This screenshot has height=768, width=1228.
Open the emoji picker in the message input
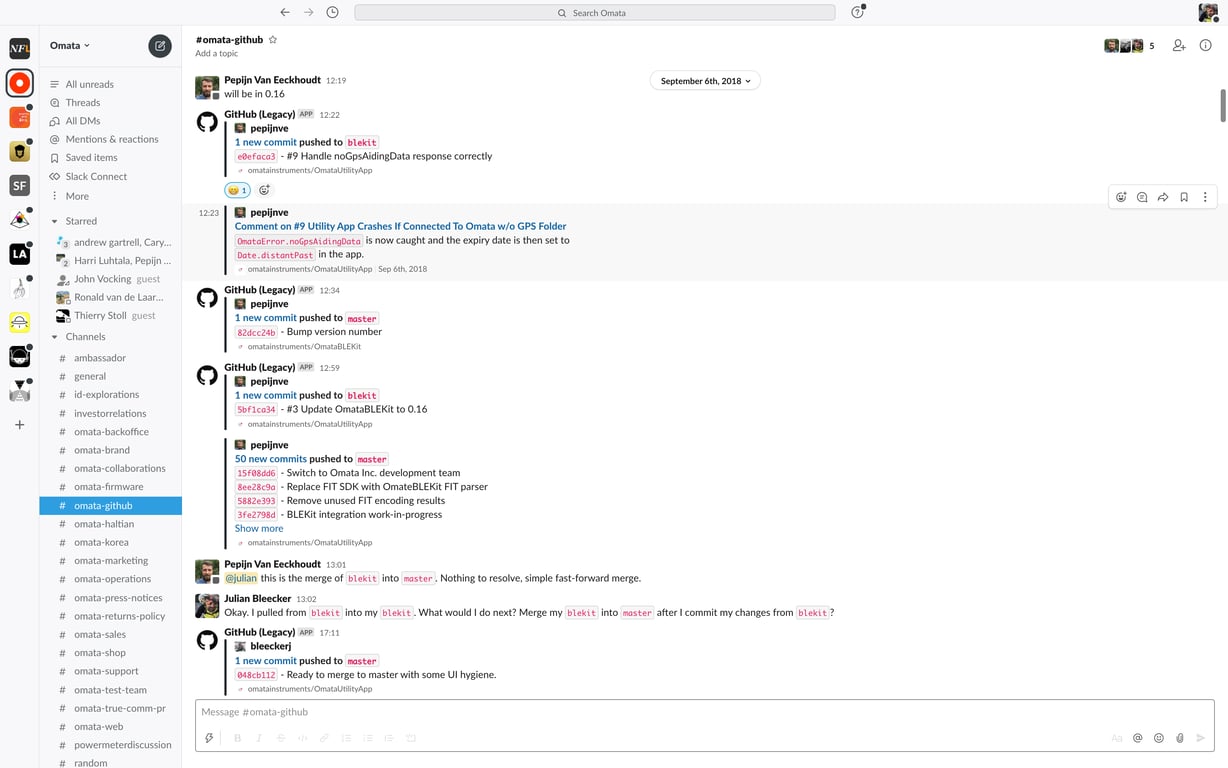click(1158, 737)
